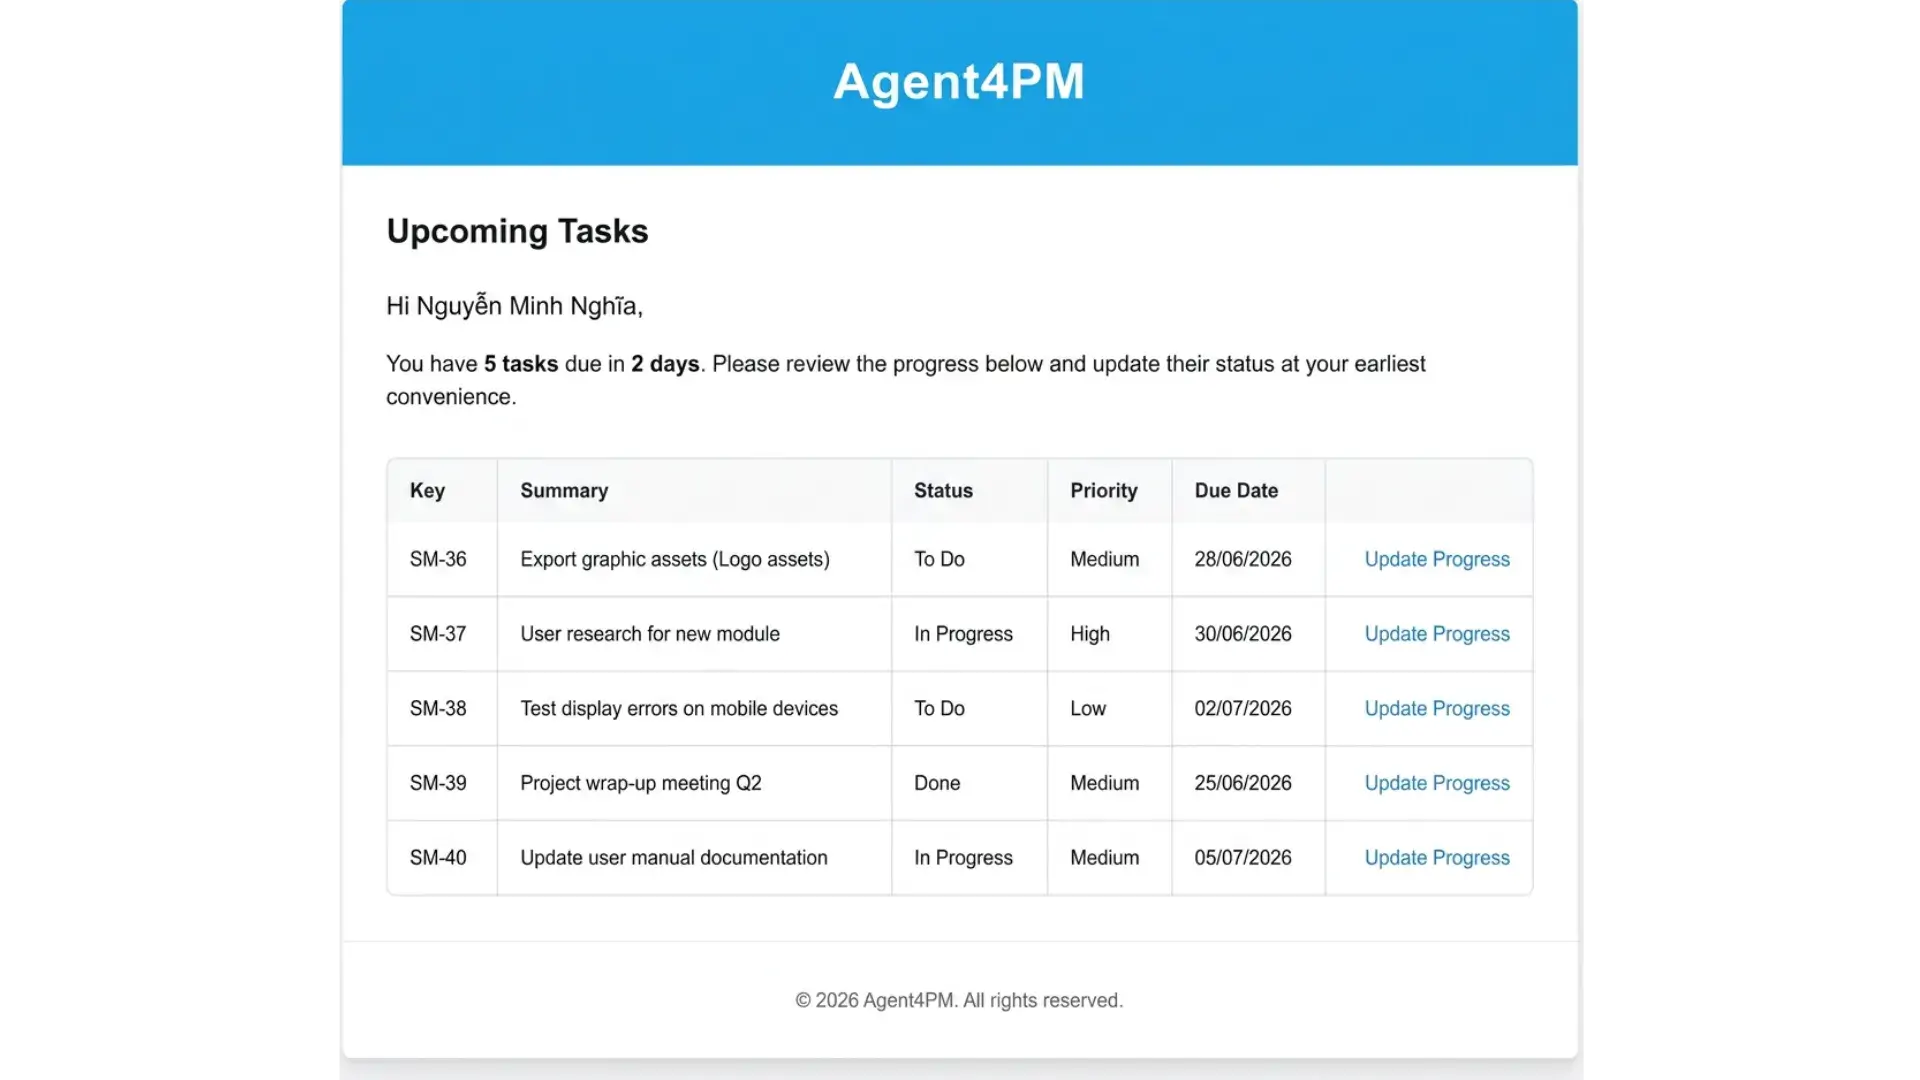The height and width of the screenshot is (1080, 1920).
Task: Open Update Progress link for SM-39
Action: [1437, 783]
